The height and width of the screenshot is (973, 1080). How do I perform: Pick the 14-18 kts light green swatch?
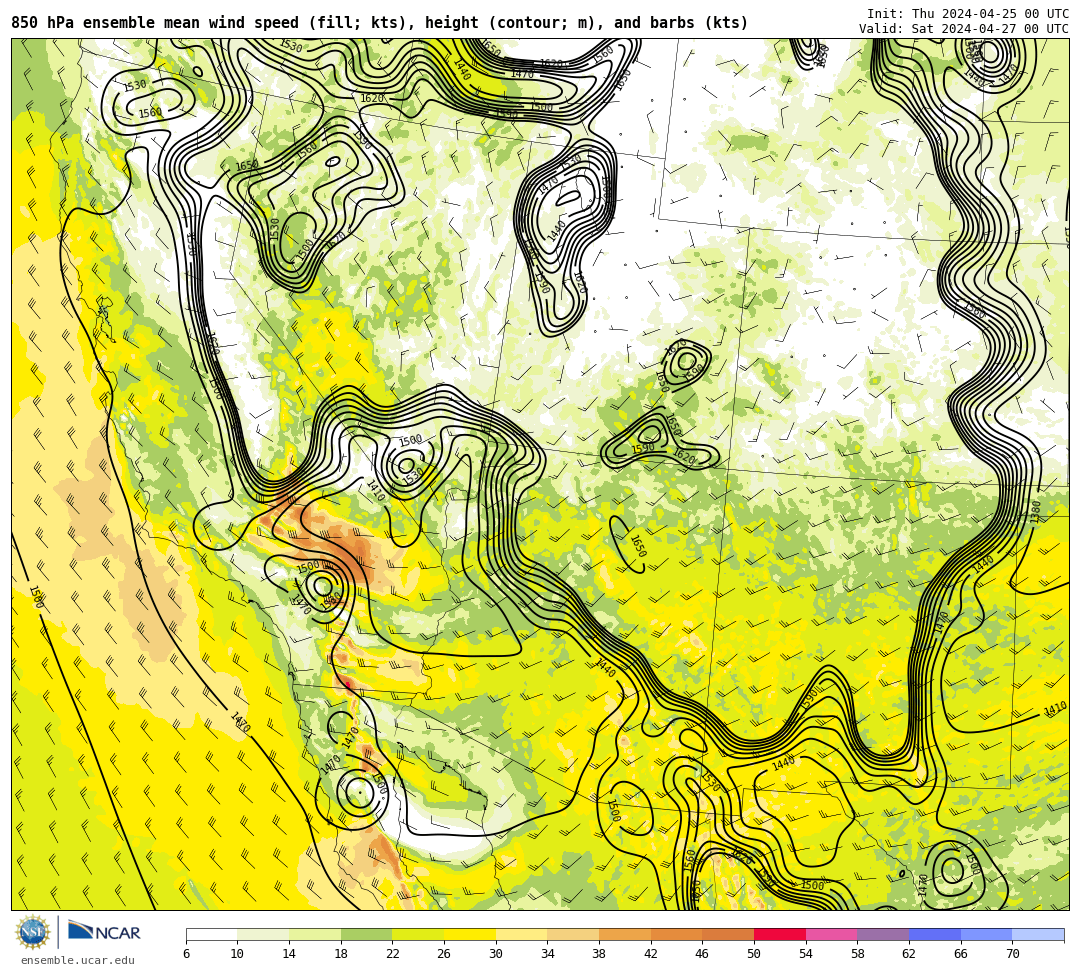pyautogui.click(x=315, y=934)
